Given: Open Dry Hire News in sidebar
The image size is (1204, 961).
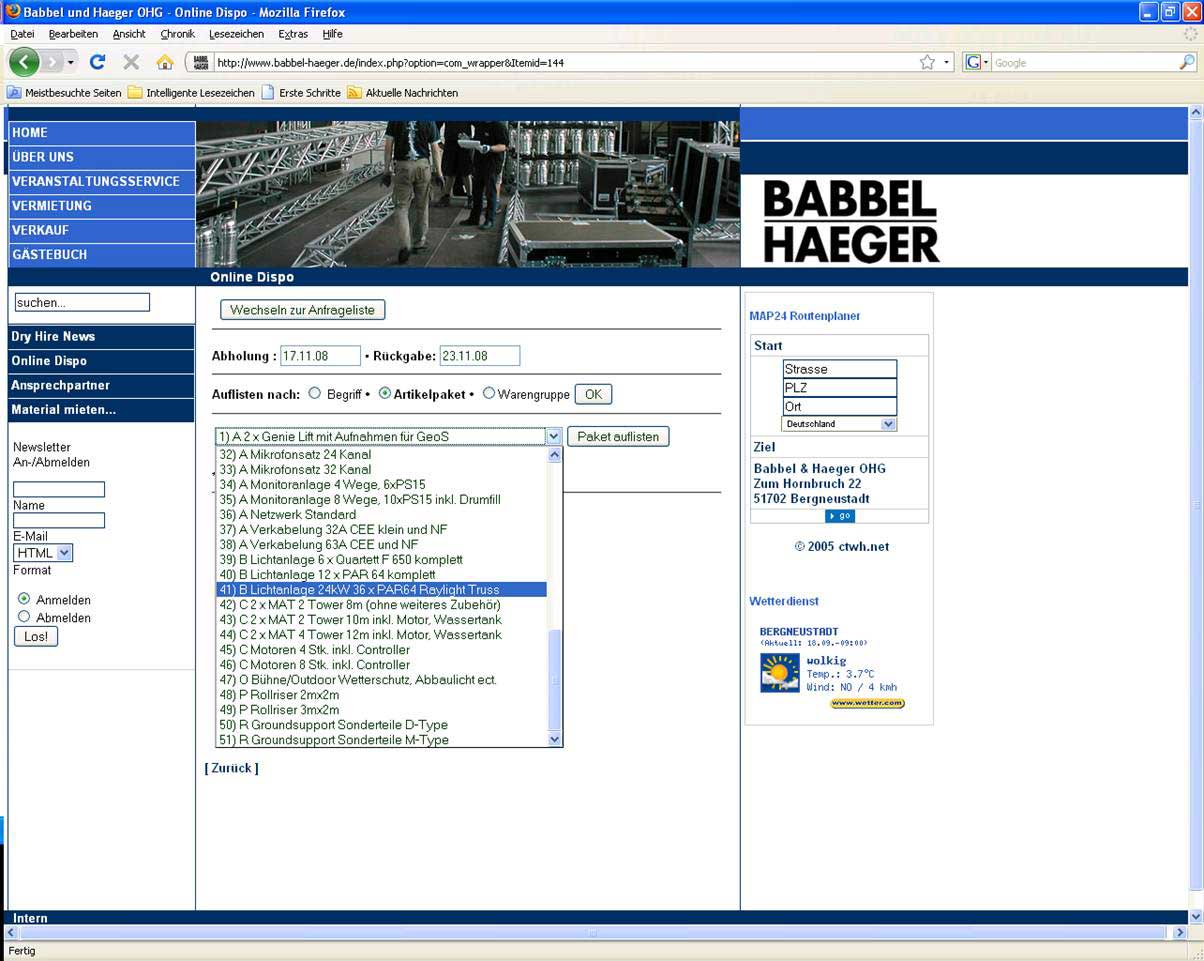Looking at the screenshot, I should [101, 337].
